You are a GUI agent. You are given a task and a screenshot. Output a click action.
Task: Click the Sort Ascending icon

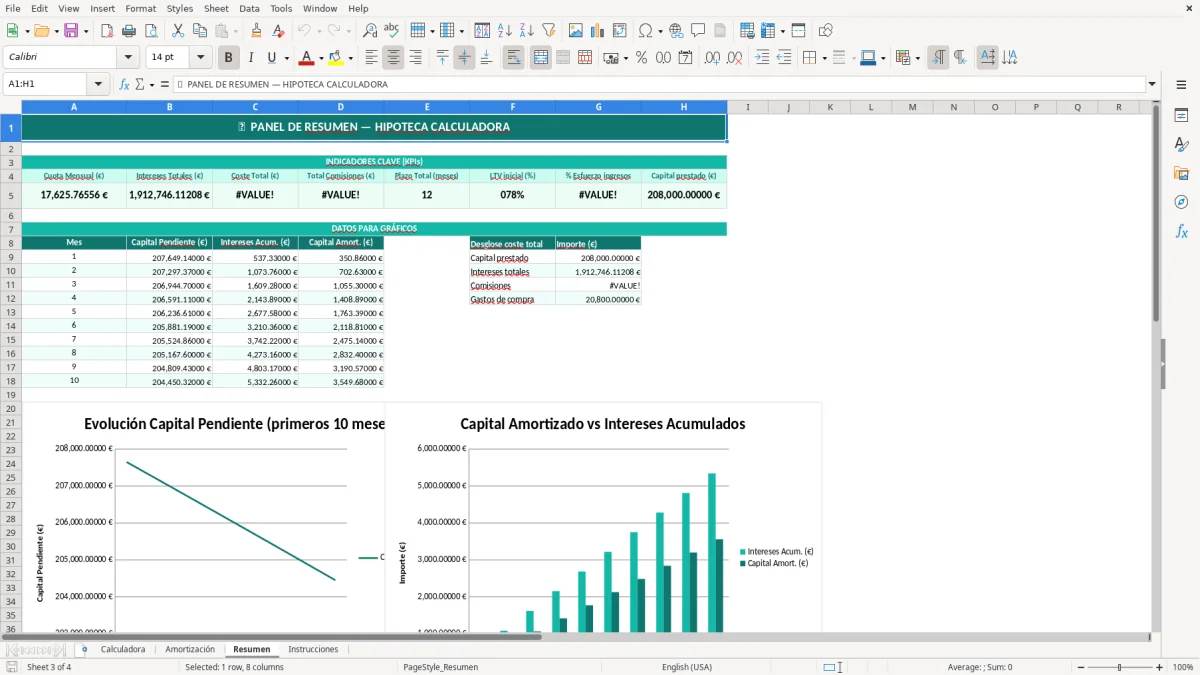(x=504, y=31)
